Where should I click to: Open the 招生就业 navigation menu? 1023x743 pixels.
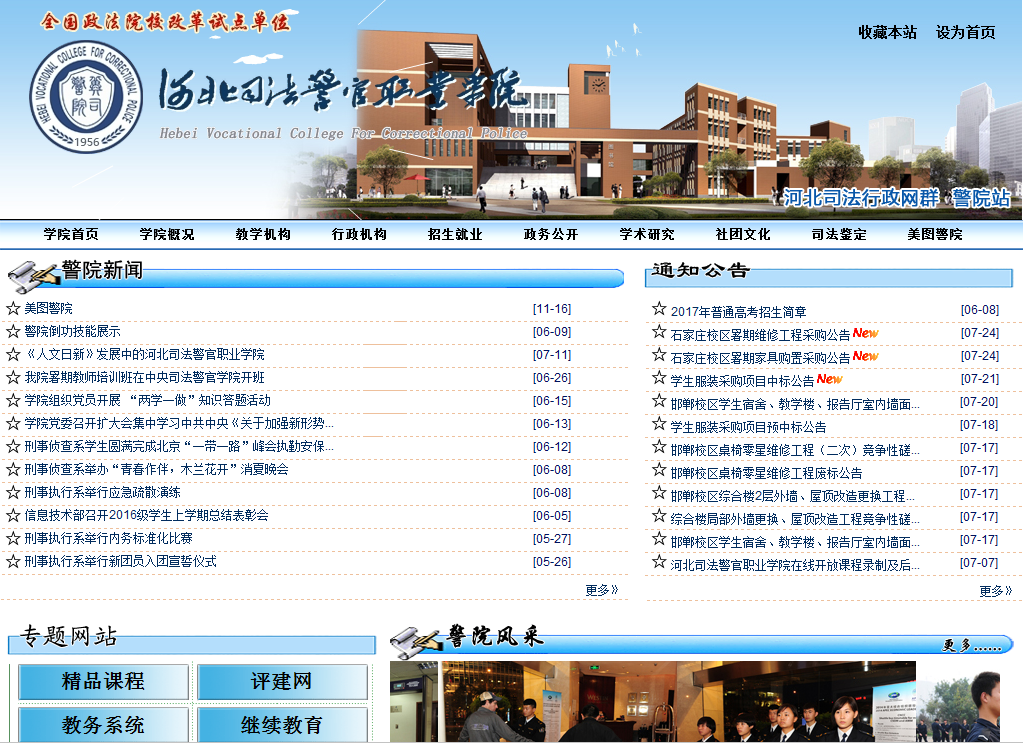(455, 235)
